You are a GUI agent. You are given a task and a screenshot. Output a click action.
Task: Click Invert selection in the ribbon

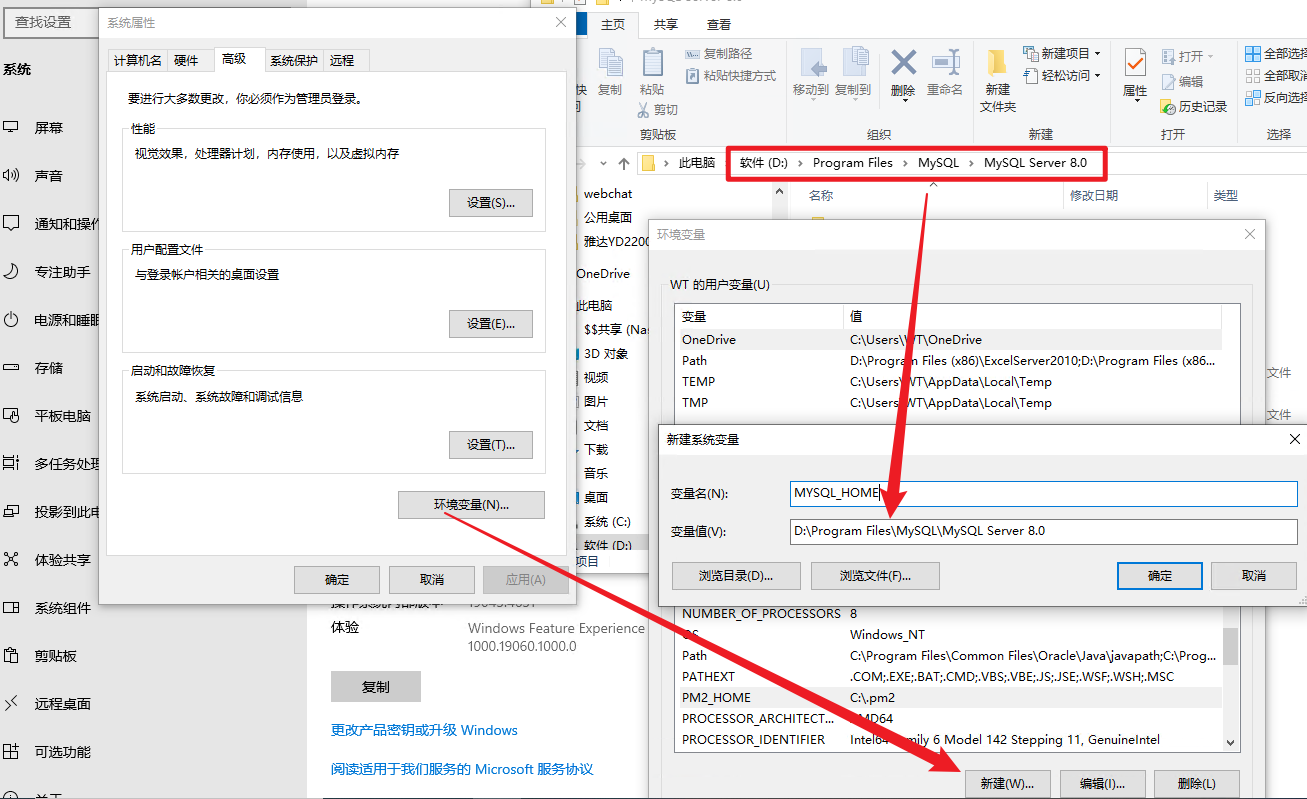point(1276,98)
